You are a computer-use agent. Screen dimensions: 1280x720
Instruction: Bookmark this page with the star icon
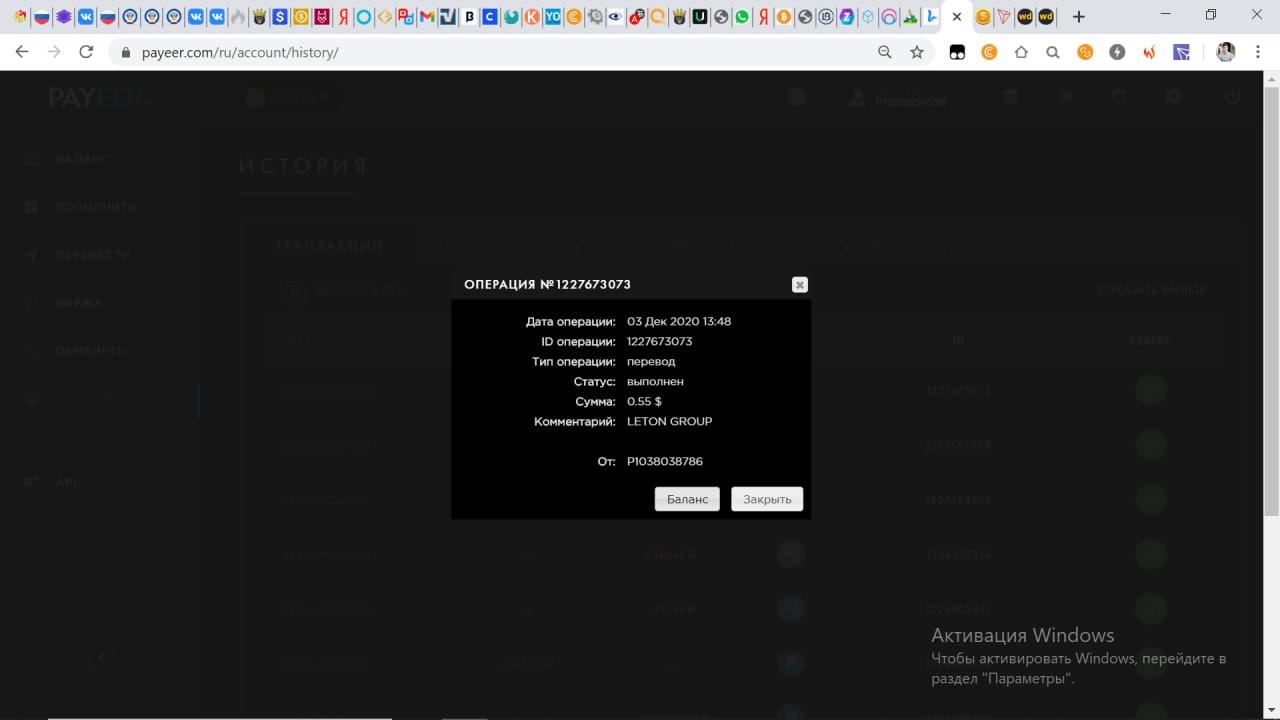(916, 52)
